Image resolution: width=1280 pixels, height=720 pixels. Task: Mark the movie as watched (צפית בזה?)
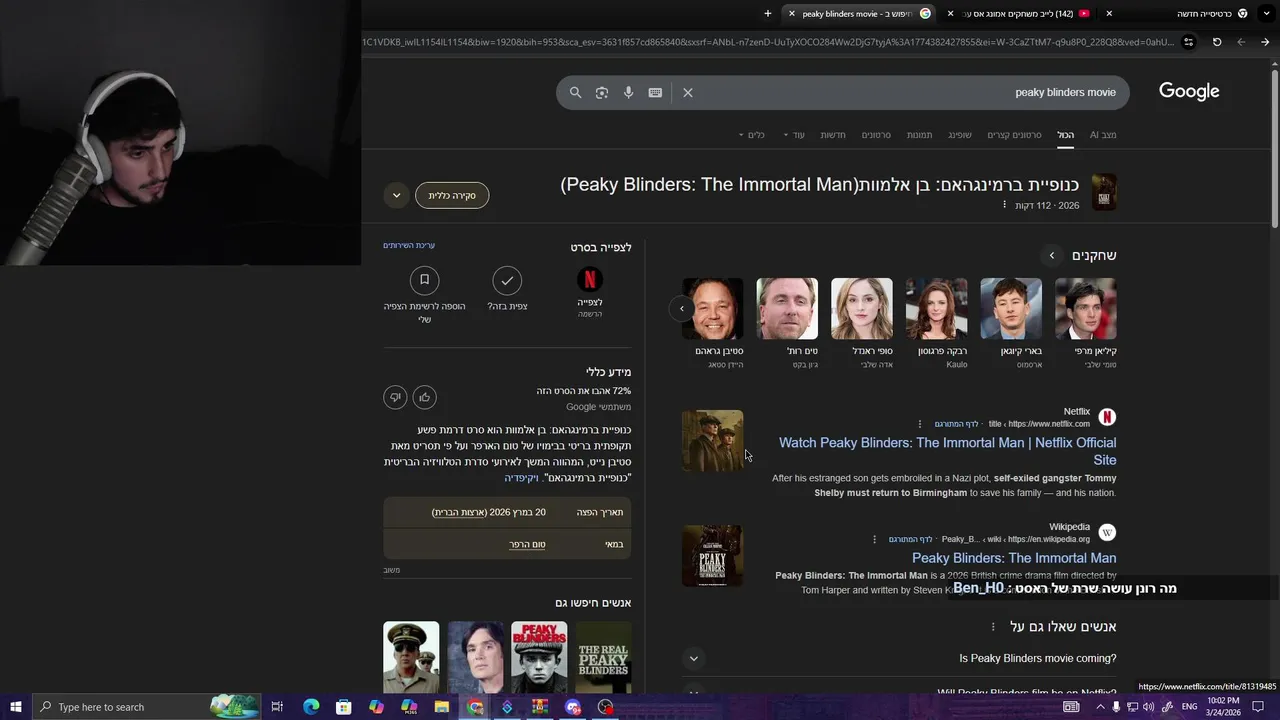(507, 280)
